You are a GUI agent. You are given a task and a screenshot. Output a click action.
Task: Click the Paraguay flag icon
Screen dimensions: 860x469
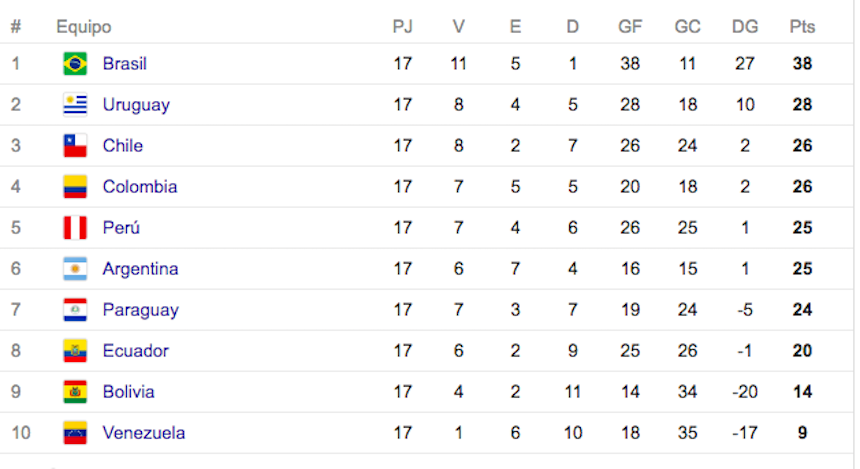click(75, 310)
